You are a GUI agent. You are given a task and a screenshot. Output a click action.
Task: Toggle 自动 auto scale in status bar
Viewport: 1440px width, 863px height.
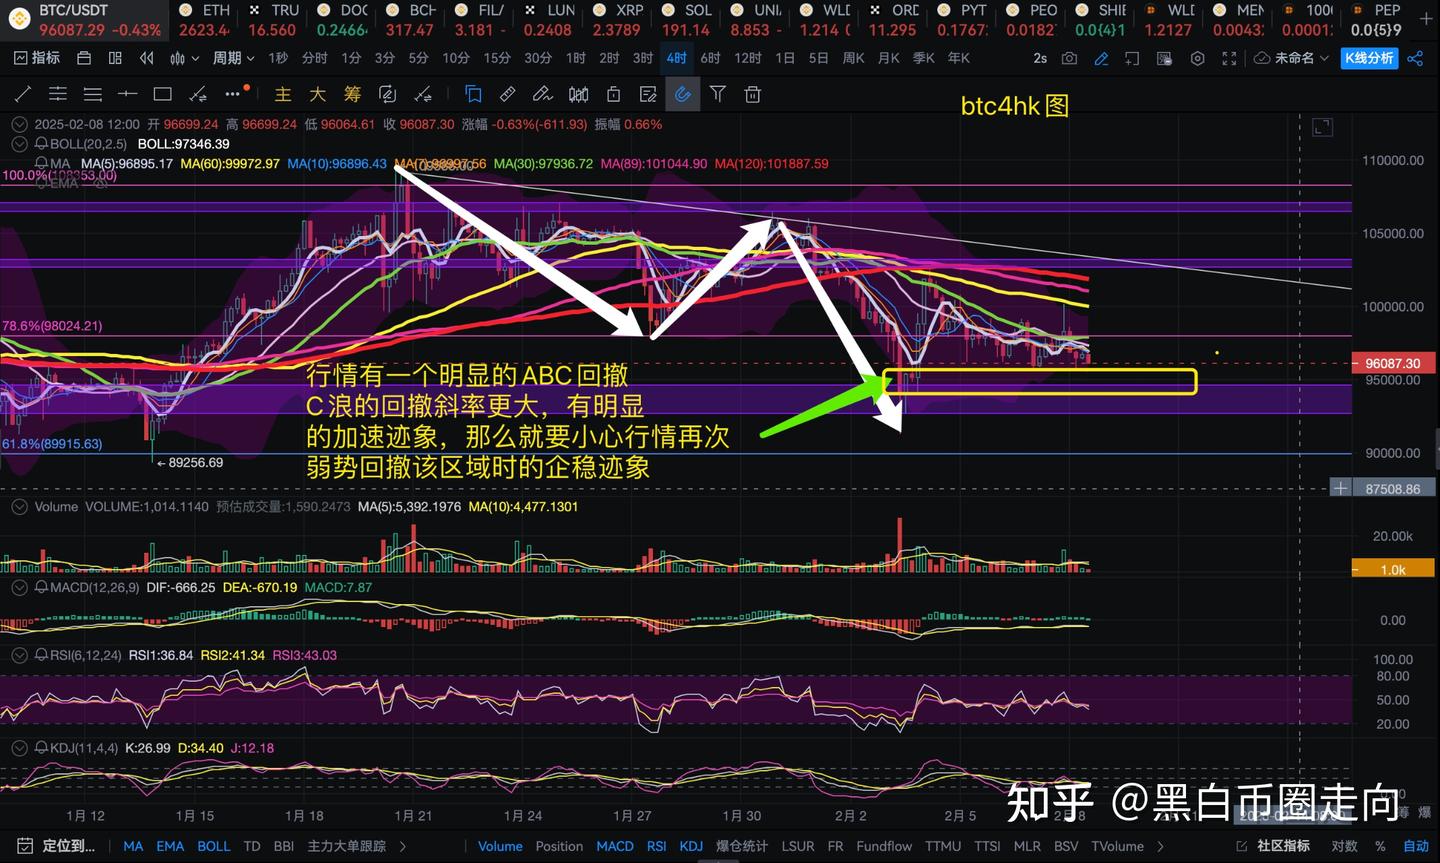pos(1415,846)
